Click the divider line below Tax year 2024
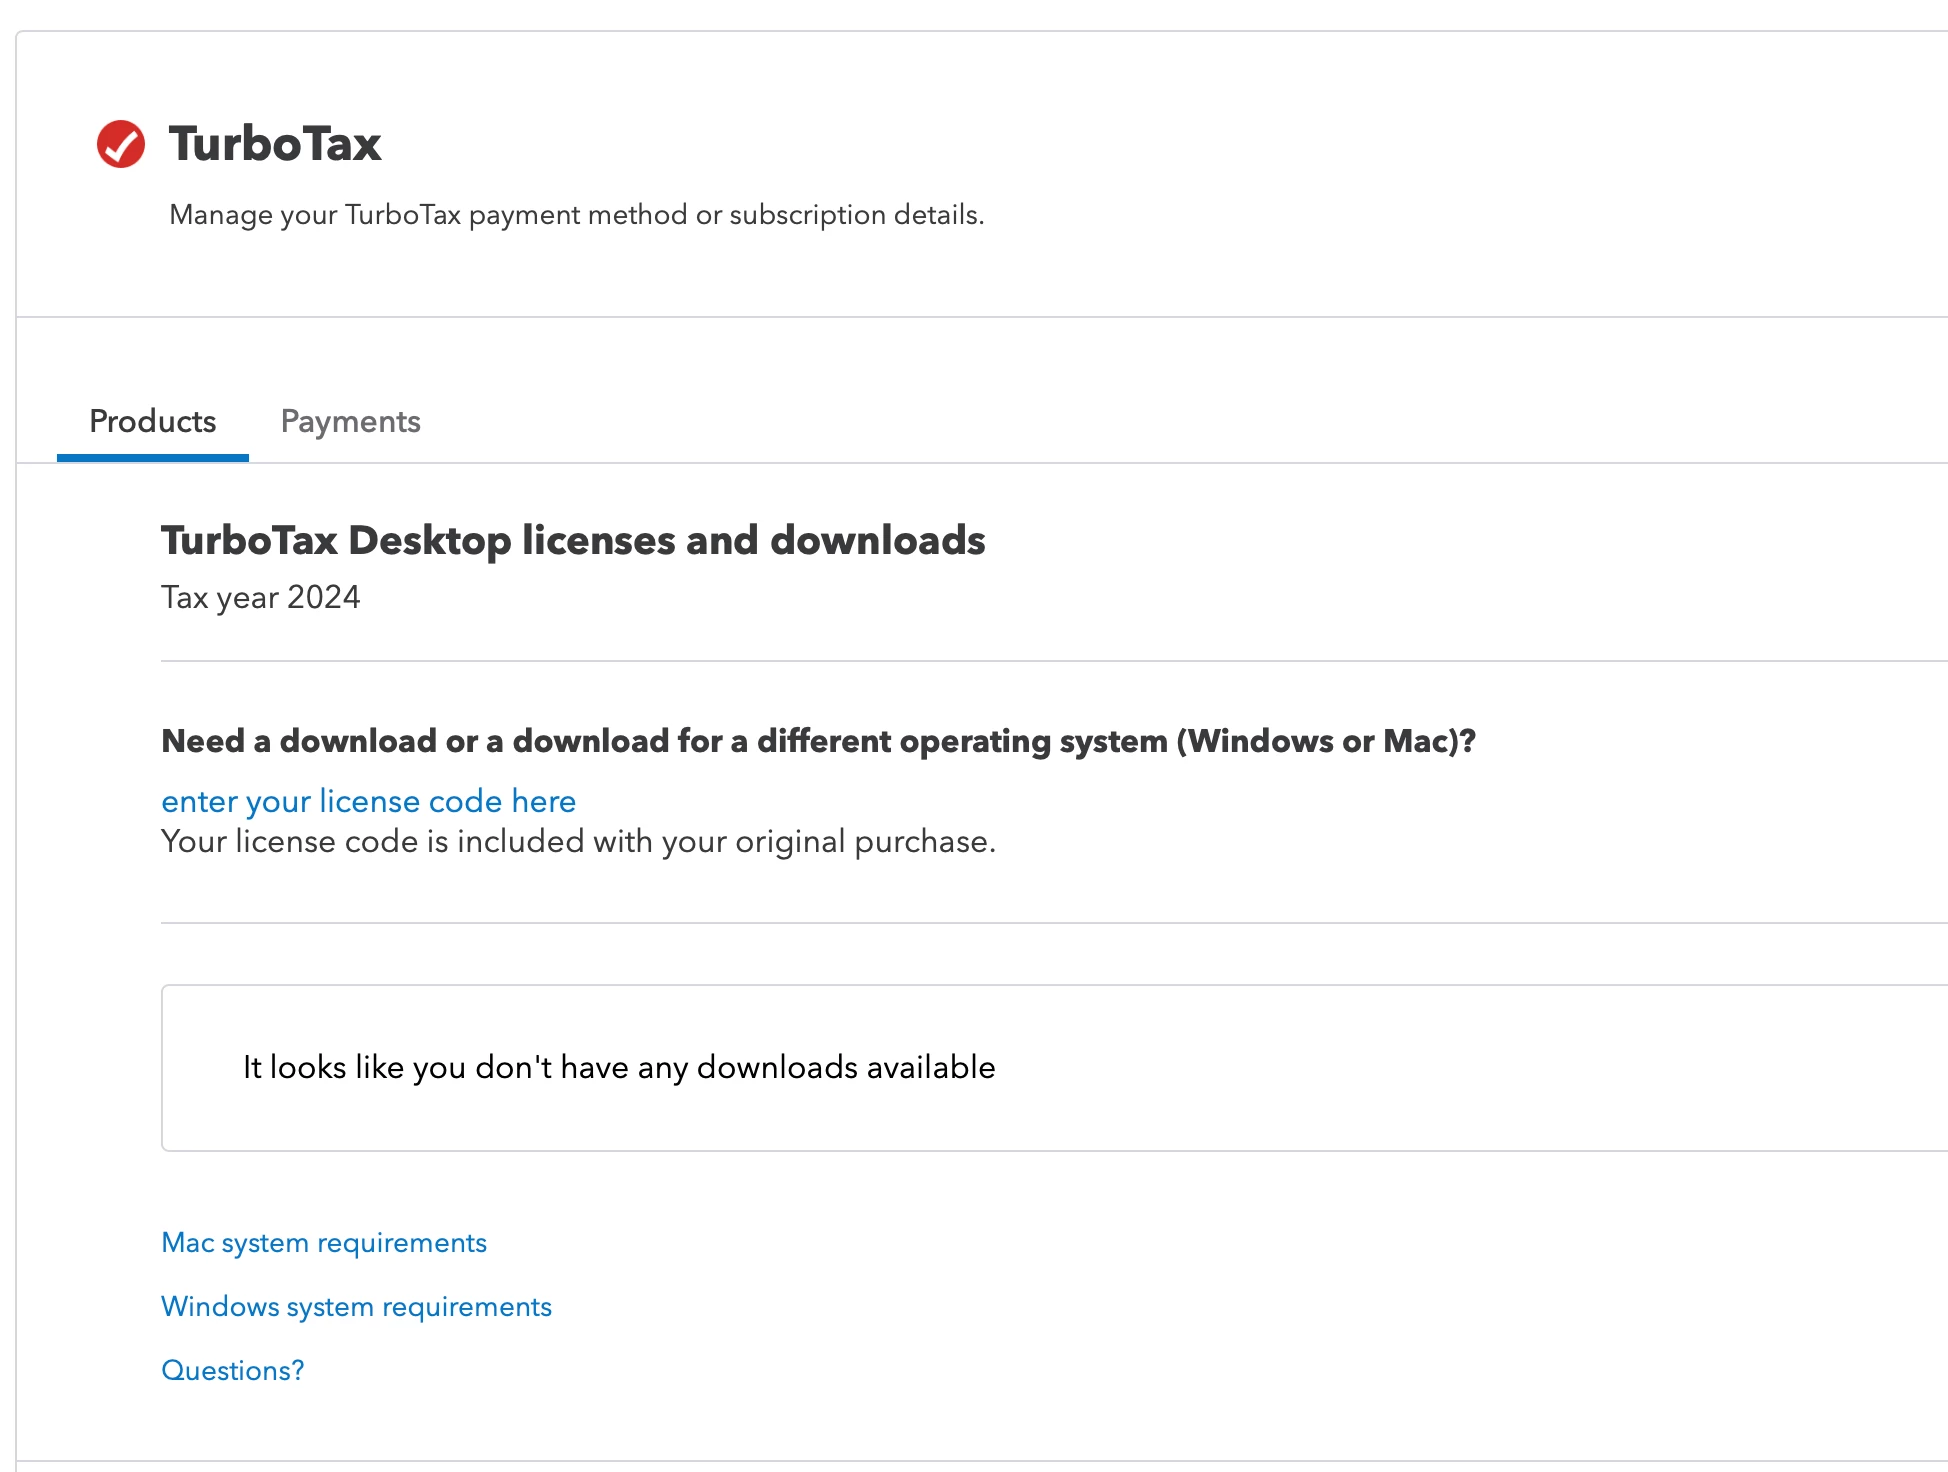1948x1472 pixels. pyautogui.click(x=1000, y=661)
